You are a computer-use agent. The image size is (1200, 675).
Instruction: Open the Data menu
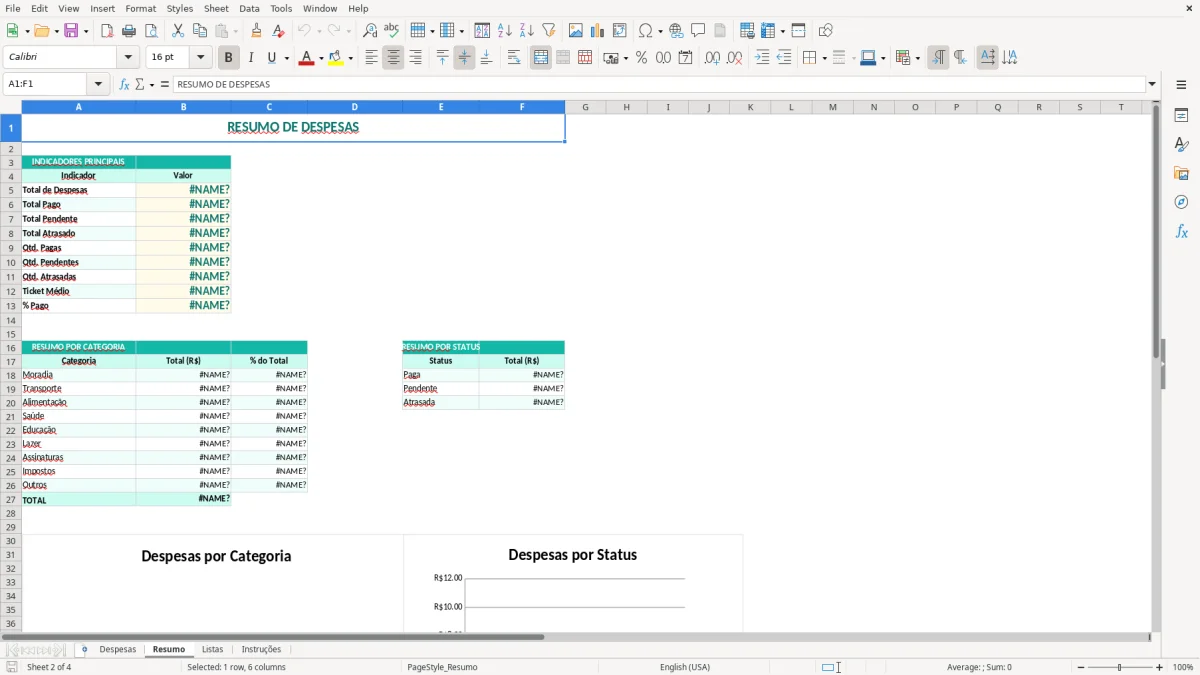tap(249, 8)
